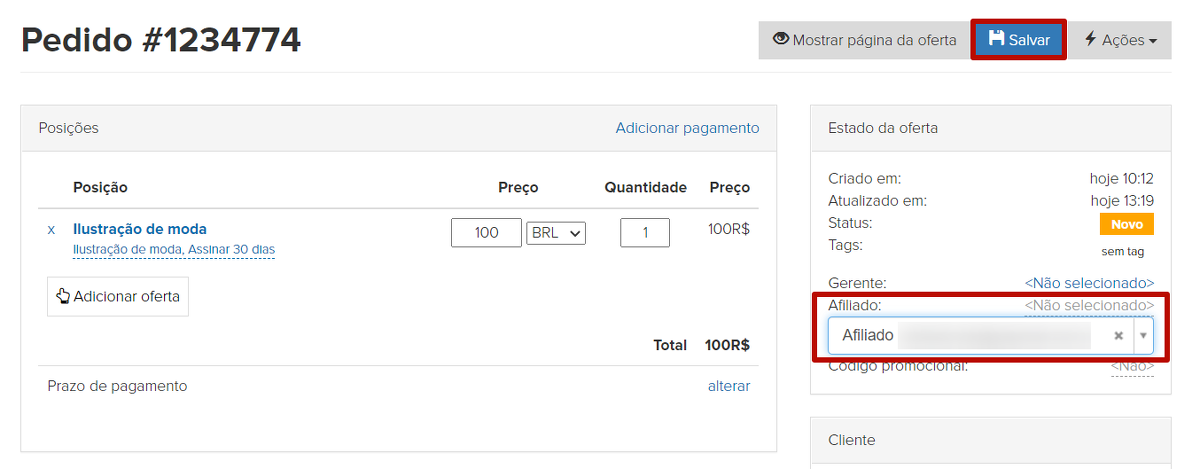
Task: Click the sem tag label
Action: (x=1122, y=251)
